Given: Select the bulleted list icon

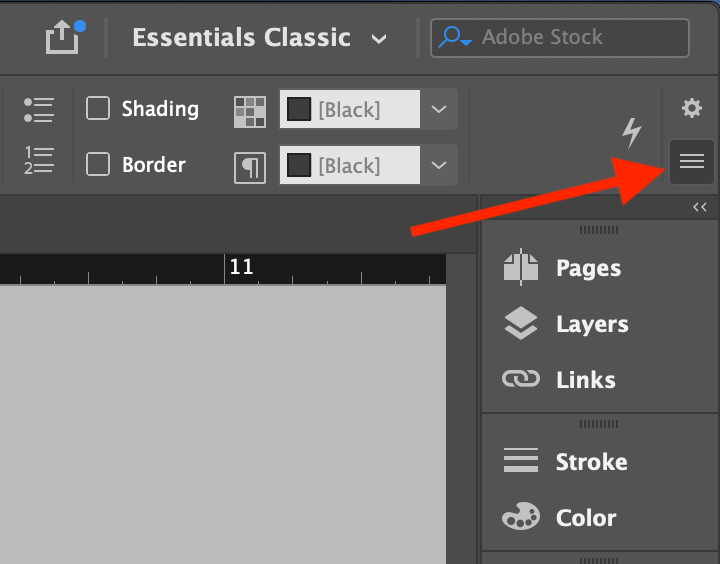Looking at the screenshot, I should (38, 110).
